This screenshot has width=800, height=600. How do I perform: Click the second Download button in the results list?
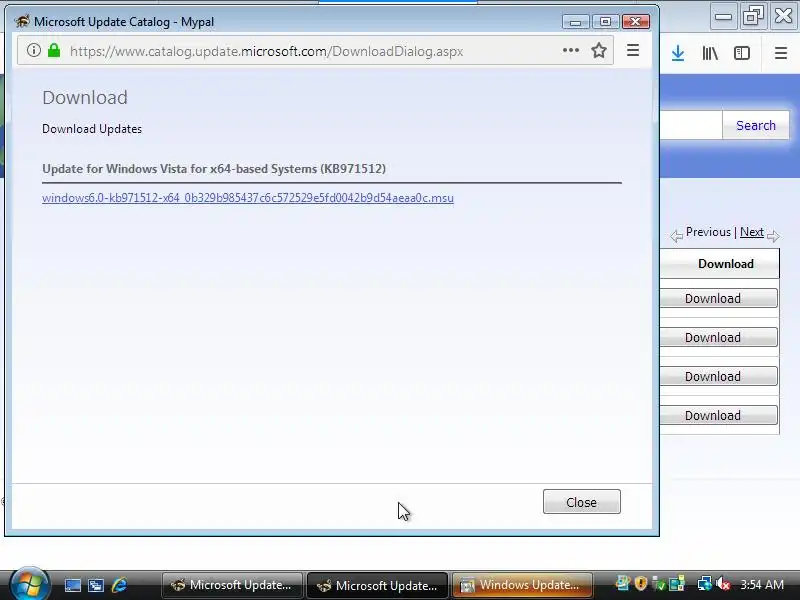tap(718, 337)
